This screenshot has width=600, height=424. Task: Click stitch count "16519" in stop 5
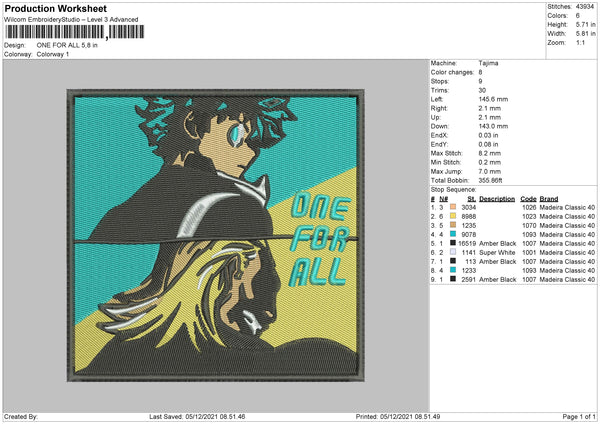click(467, 243)
